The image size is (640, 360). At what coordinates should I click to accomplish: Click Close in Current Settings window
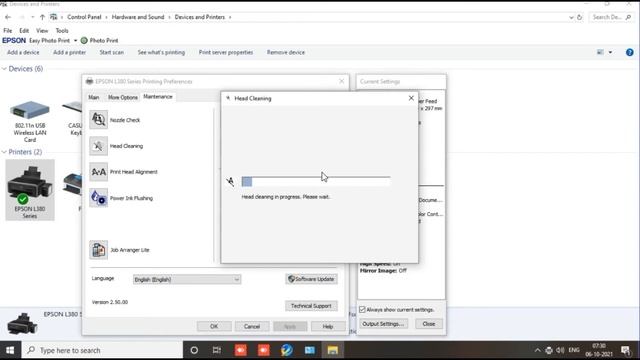[429, 324]
